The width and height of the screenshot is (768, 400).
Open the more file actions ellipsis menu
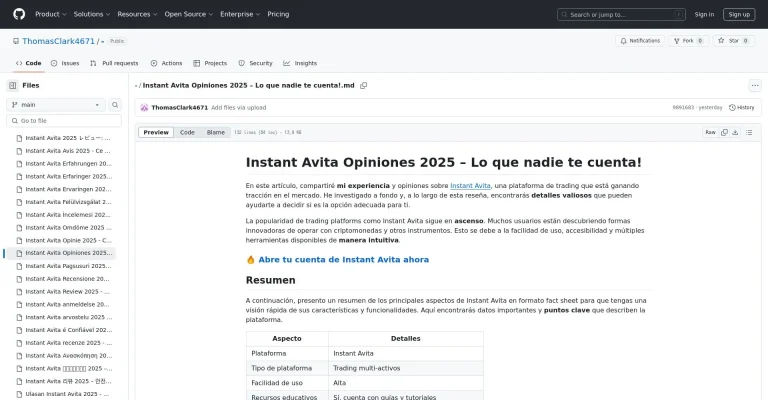755,85
